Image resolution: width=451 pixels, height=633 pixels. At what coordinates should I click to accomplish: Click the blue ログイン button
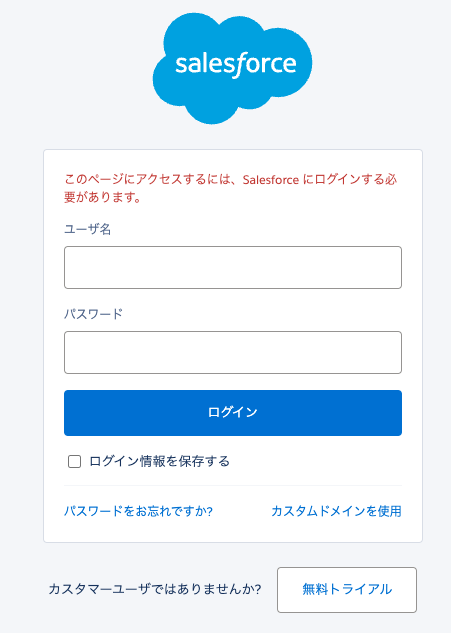pos(233,413)
